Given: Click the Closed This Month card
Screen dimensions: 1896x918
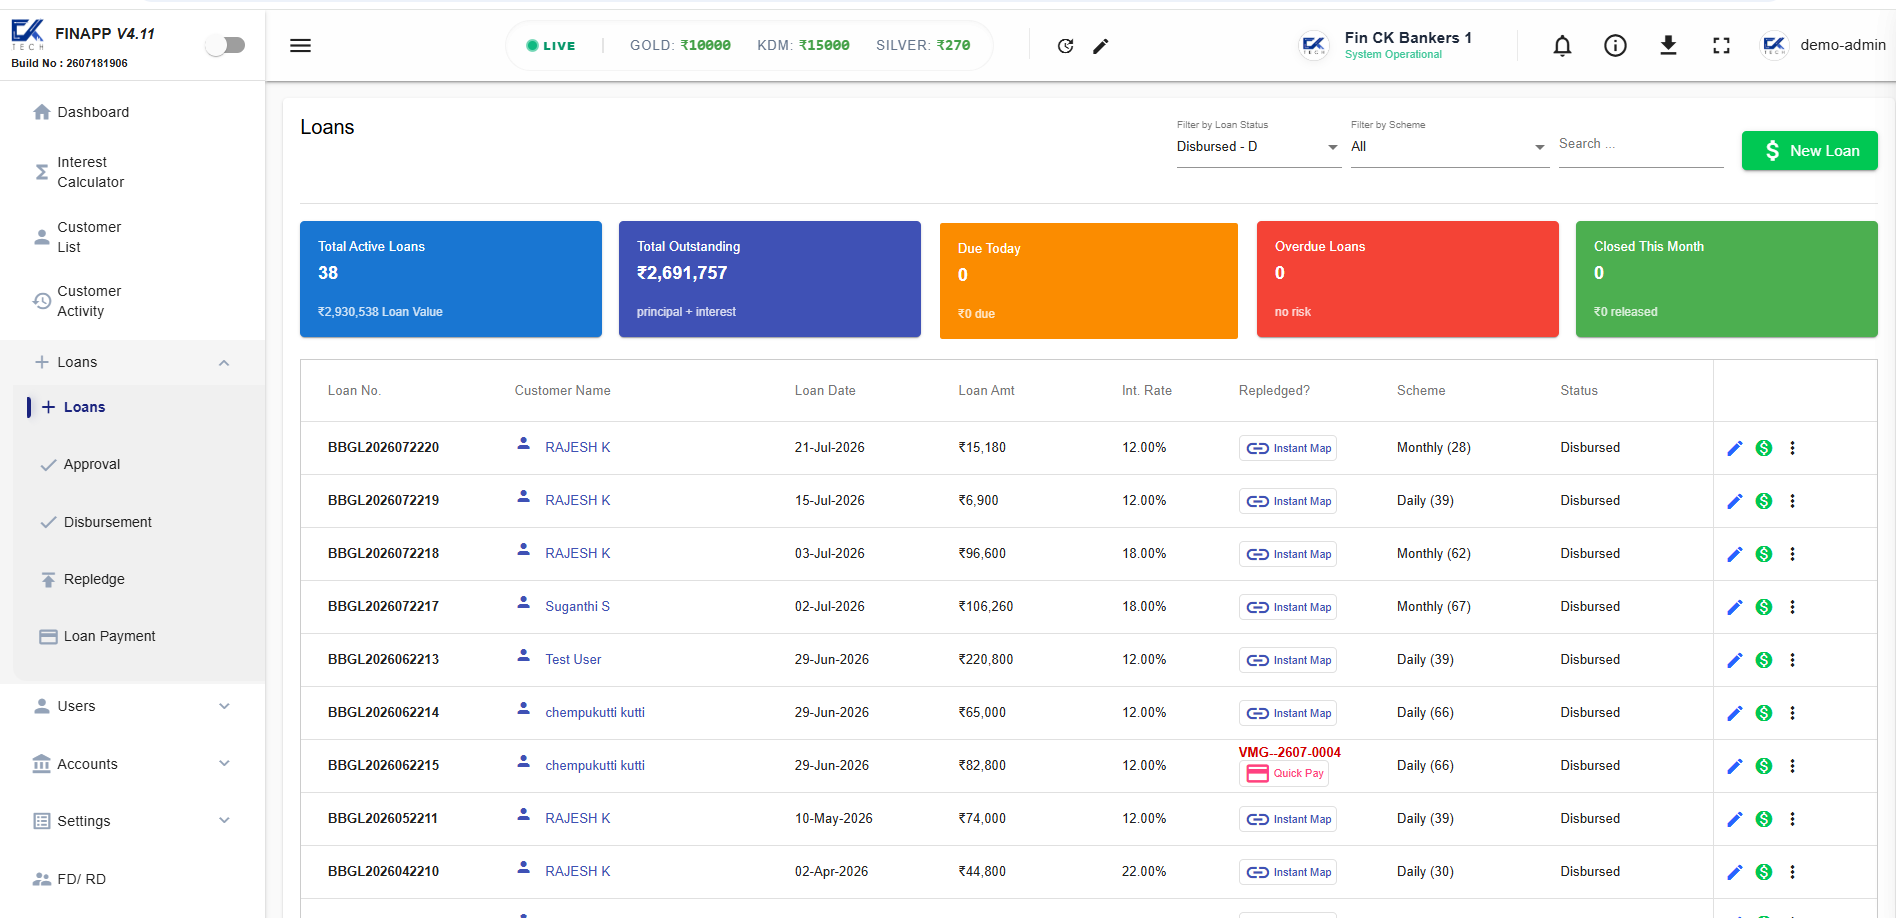Looking at the screenshot, I should [1726, 279].
